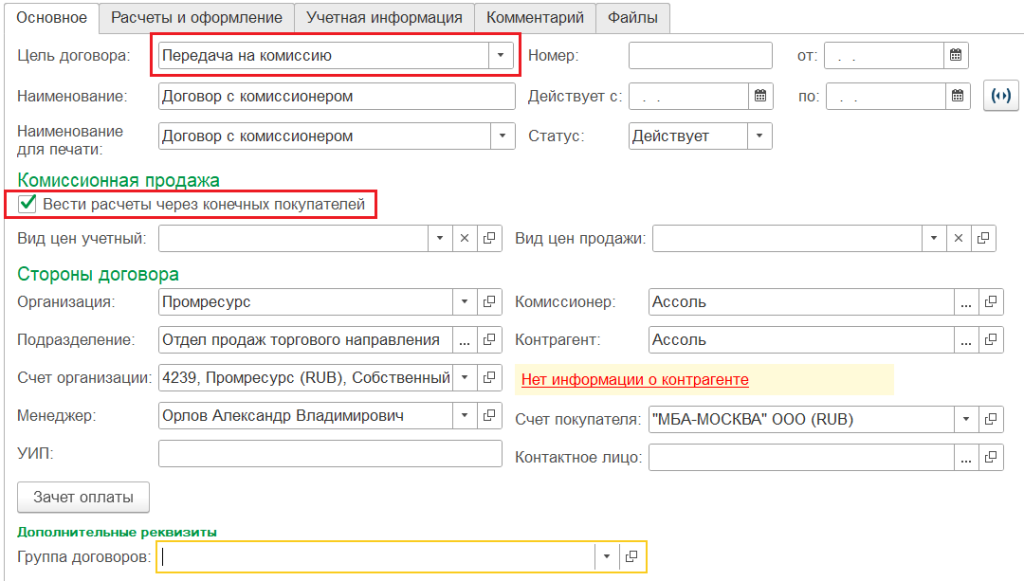
Task: Expand the 'Менеджер' dropdown list
Action: click(x=464, y=416)
